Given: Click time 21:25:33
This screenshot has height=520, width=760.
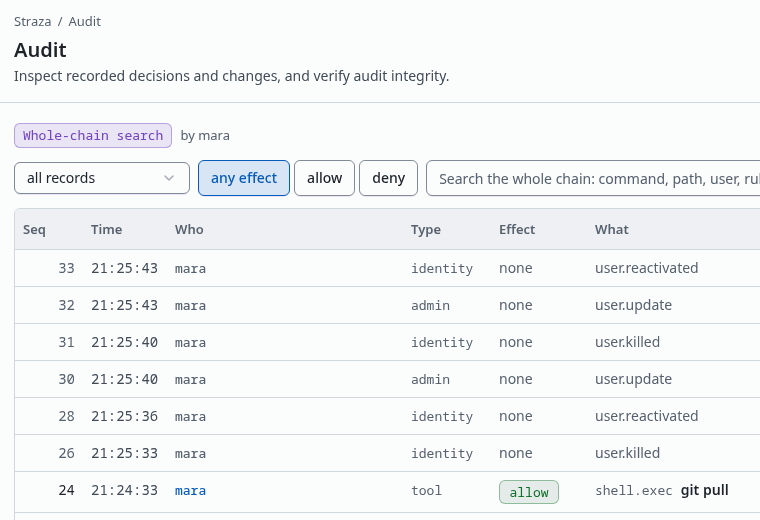Looking at the screenshot, I should coord(125,453).
